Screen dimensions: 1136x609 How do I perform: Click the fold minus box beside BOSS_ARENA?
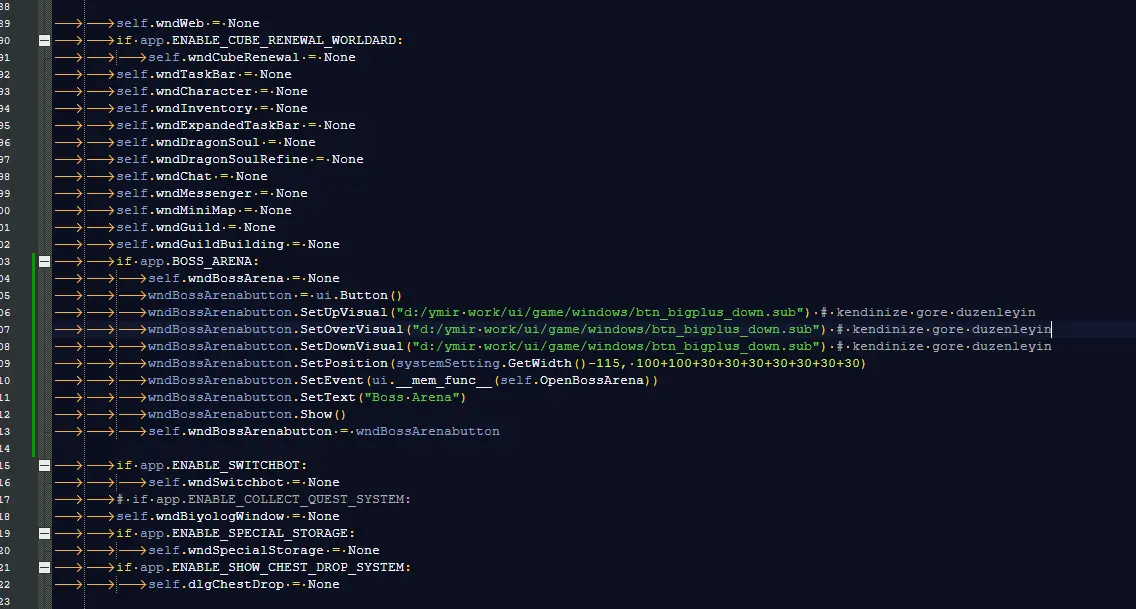[43, 261]
